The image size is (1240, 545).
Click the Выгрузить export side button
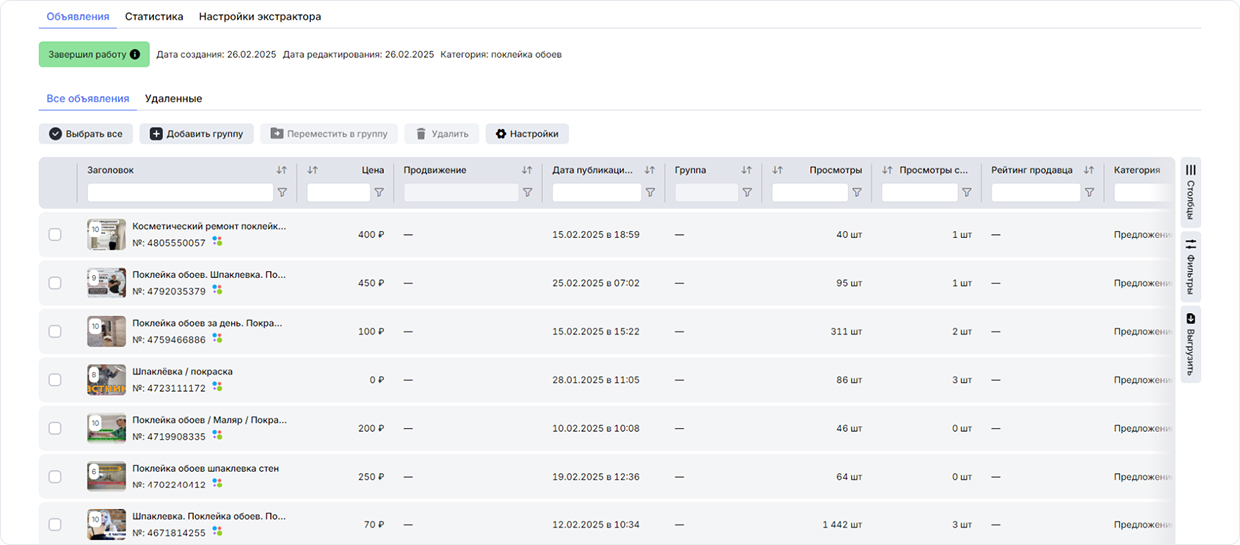pos(1190,344)
